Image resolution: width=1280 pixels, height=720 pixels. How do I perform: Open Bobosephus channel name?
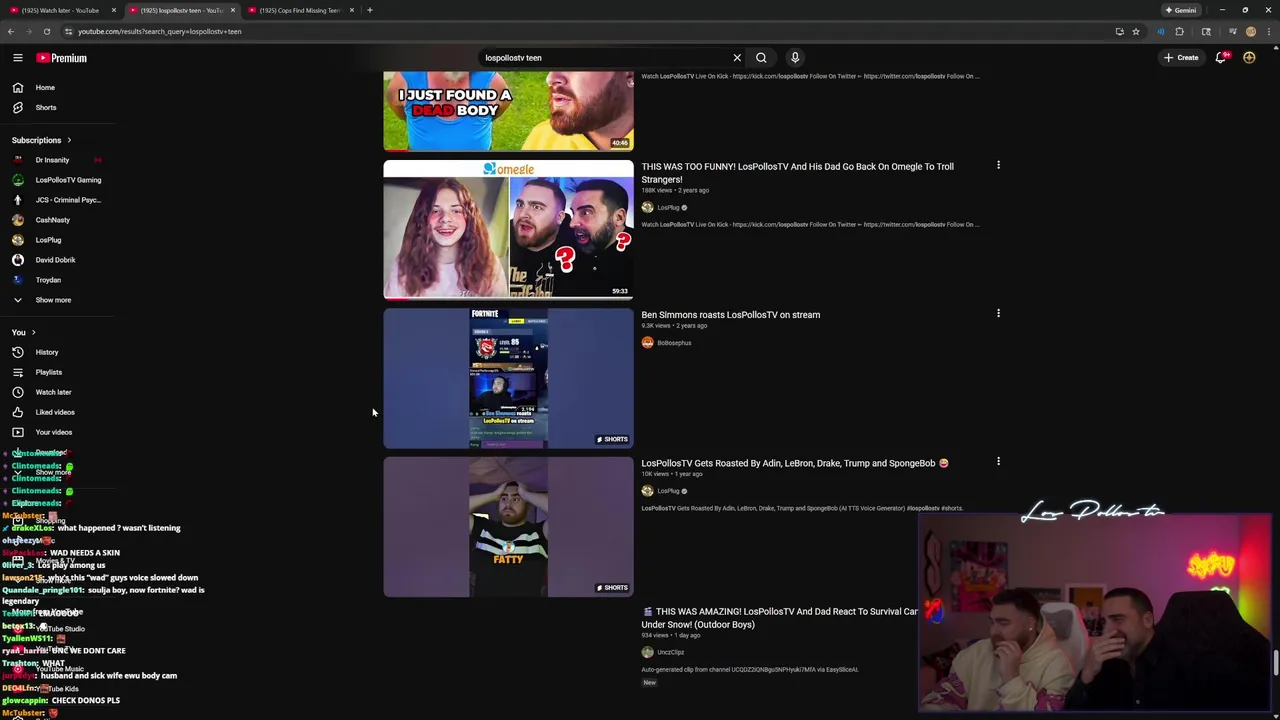click(674, 343)
